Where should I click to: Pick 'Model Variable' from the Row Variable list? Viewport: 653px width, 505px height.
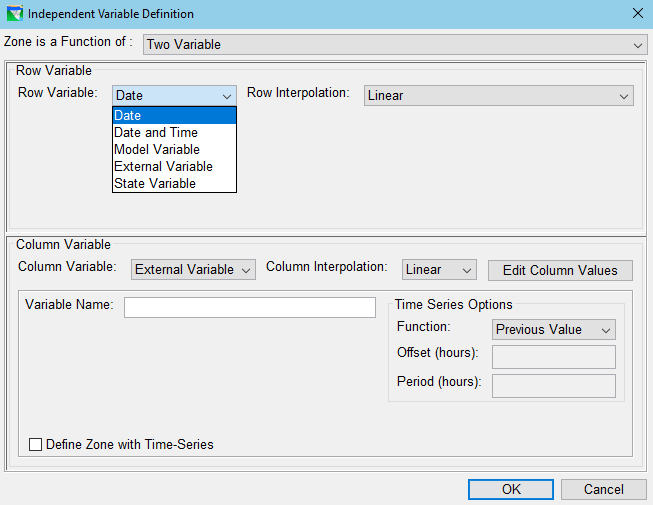[x=174, y=150]
